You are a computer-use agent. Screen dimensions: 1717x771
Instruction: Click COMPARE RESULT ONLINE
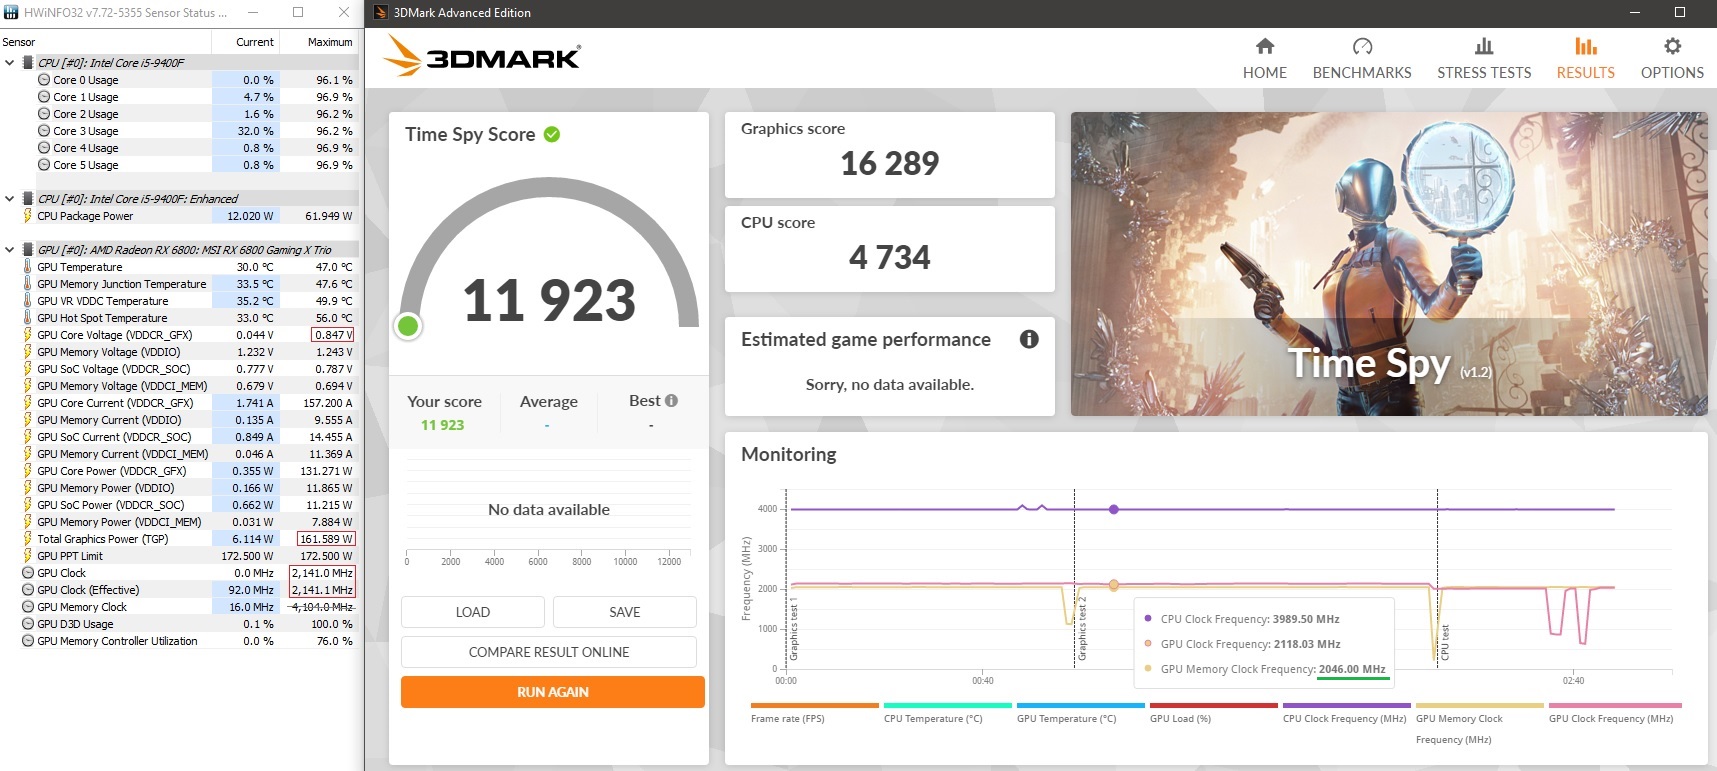[549, 652]
